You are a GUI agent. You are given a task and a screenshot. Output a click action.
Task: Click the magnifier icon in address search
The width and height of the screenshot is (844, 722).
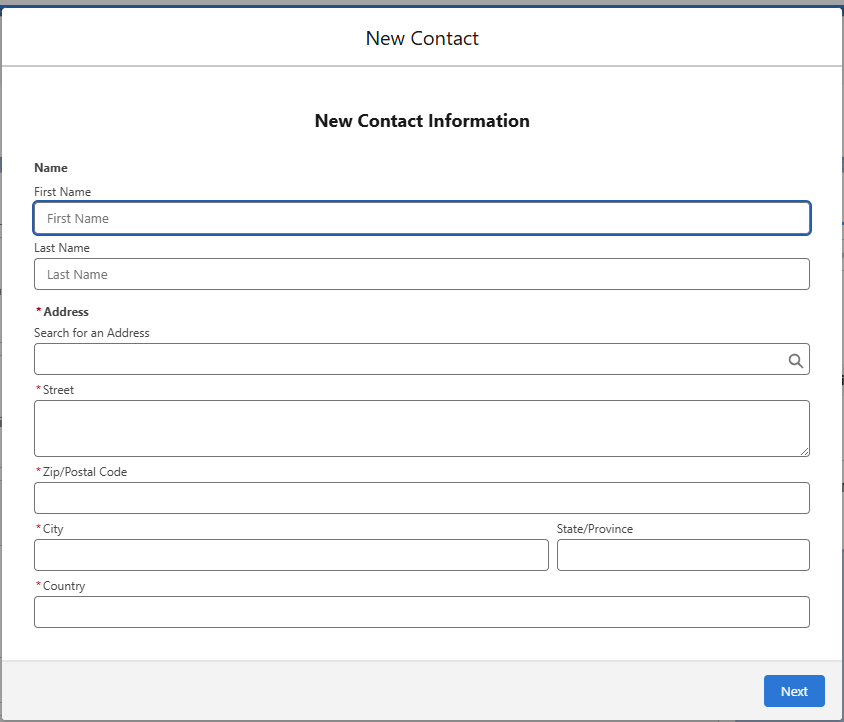tap(796, 361)
